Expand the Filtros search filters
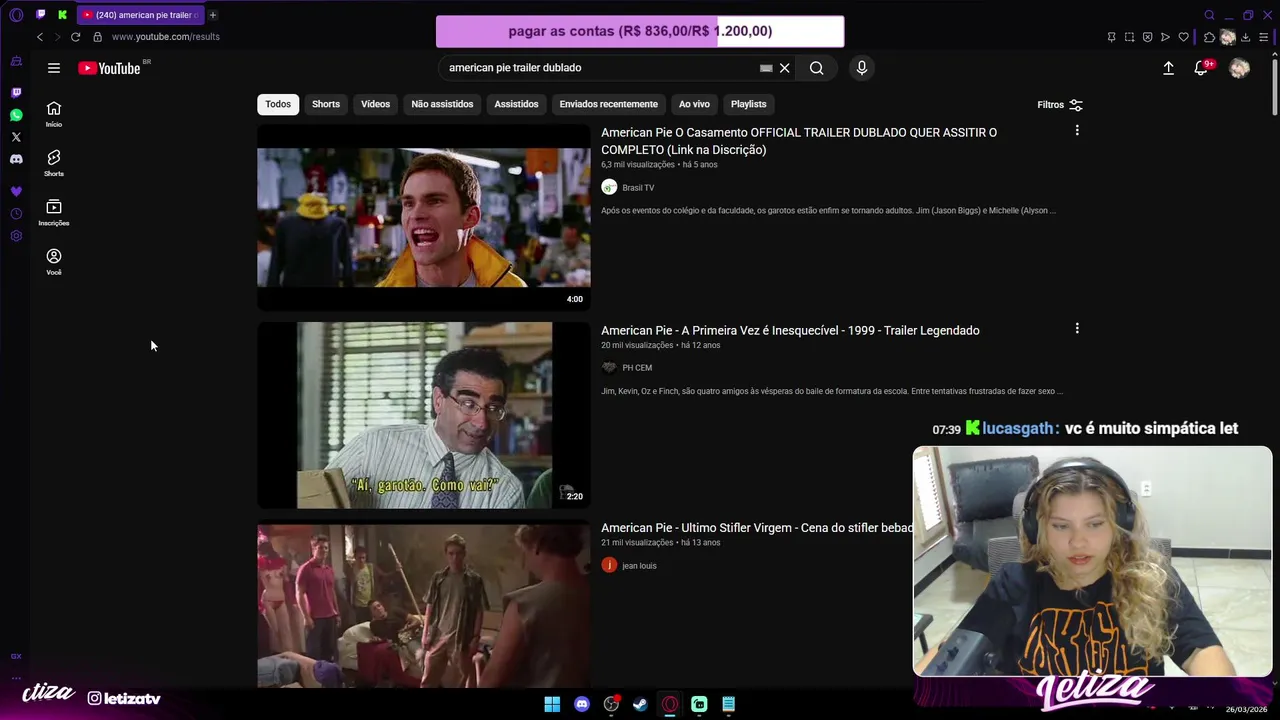Viewport: 1280px width, 720px height. tap(1060, 105)
